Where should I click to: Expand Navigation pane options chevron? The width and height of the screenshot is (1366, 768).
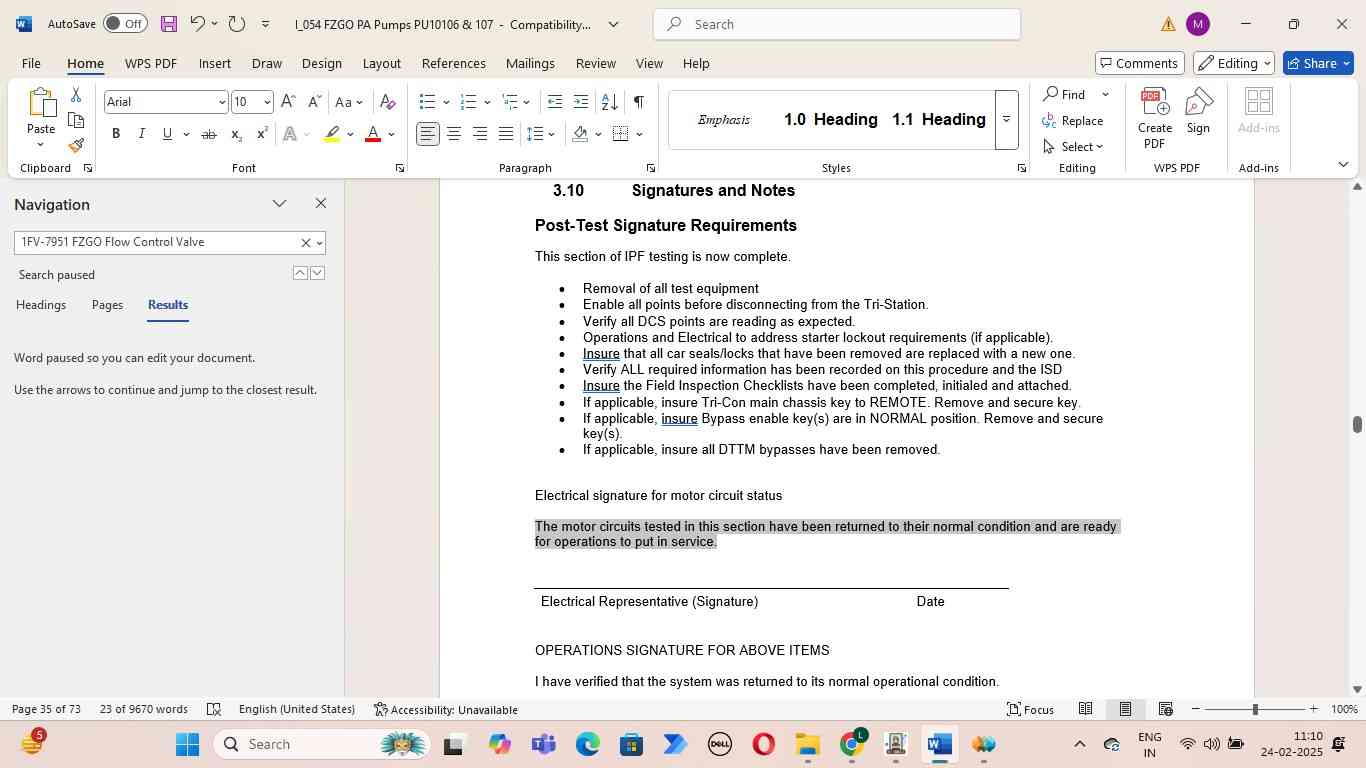pos(279,204)
